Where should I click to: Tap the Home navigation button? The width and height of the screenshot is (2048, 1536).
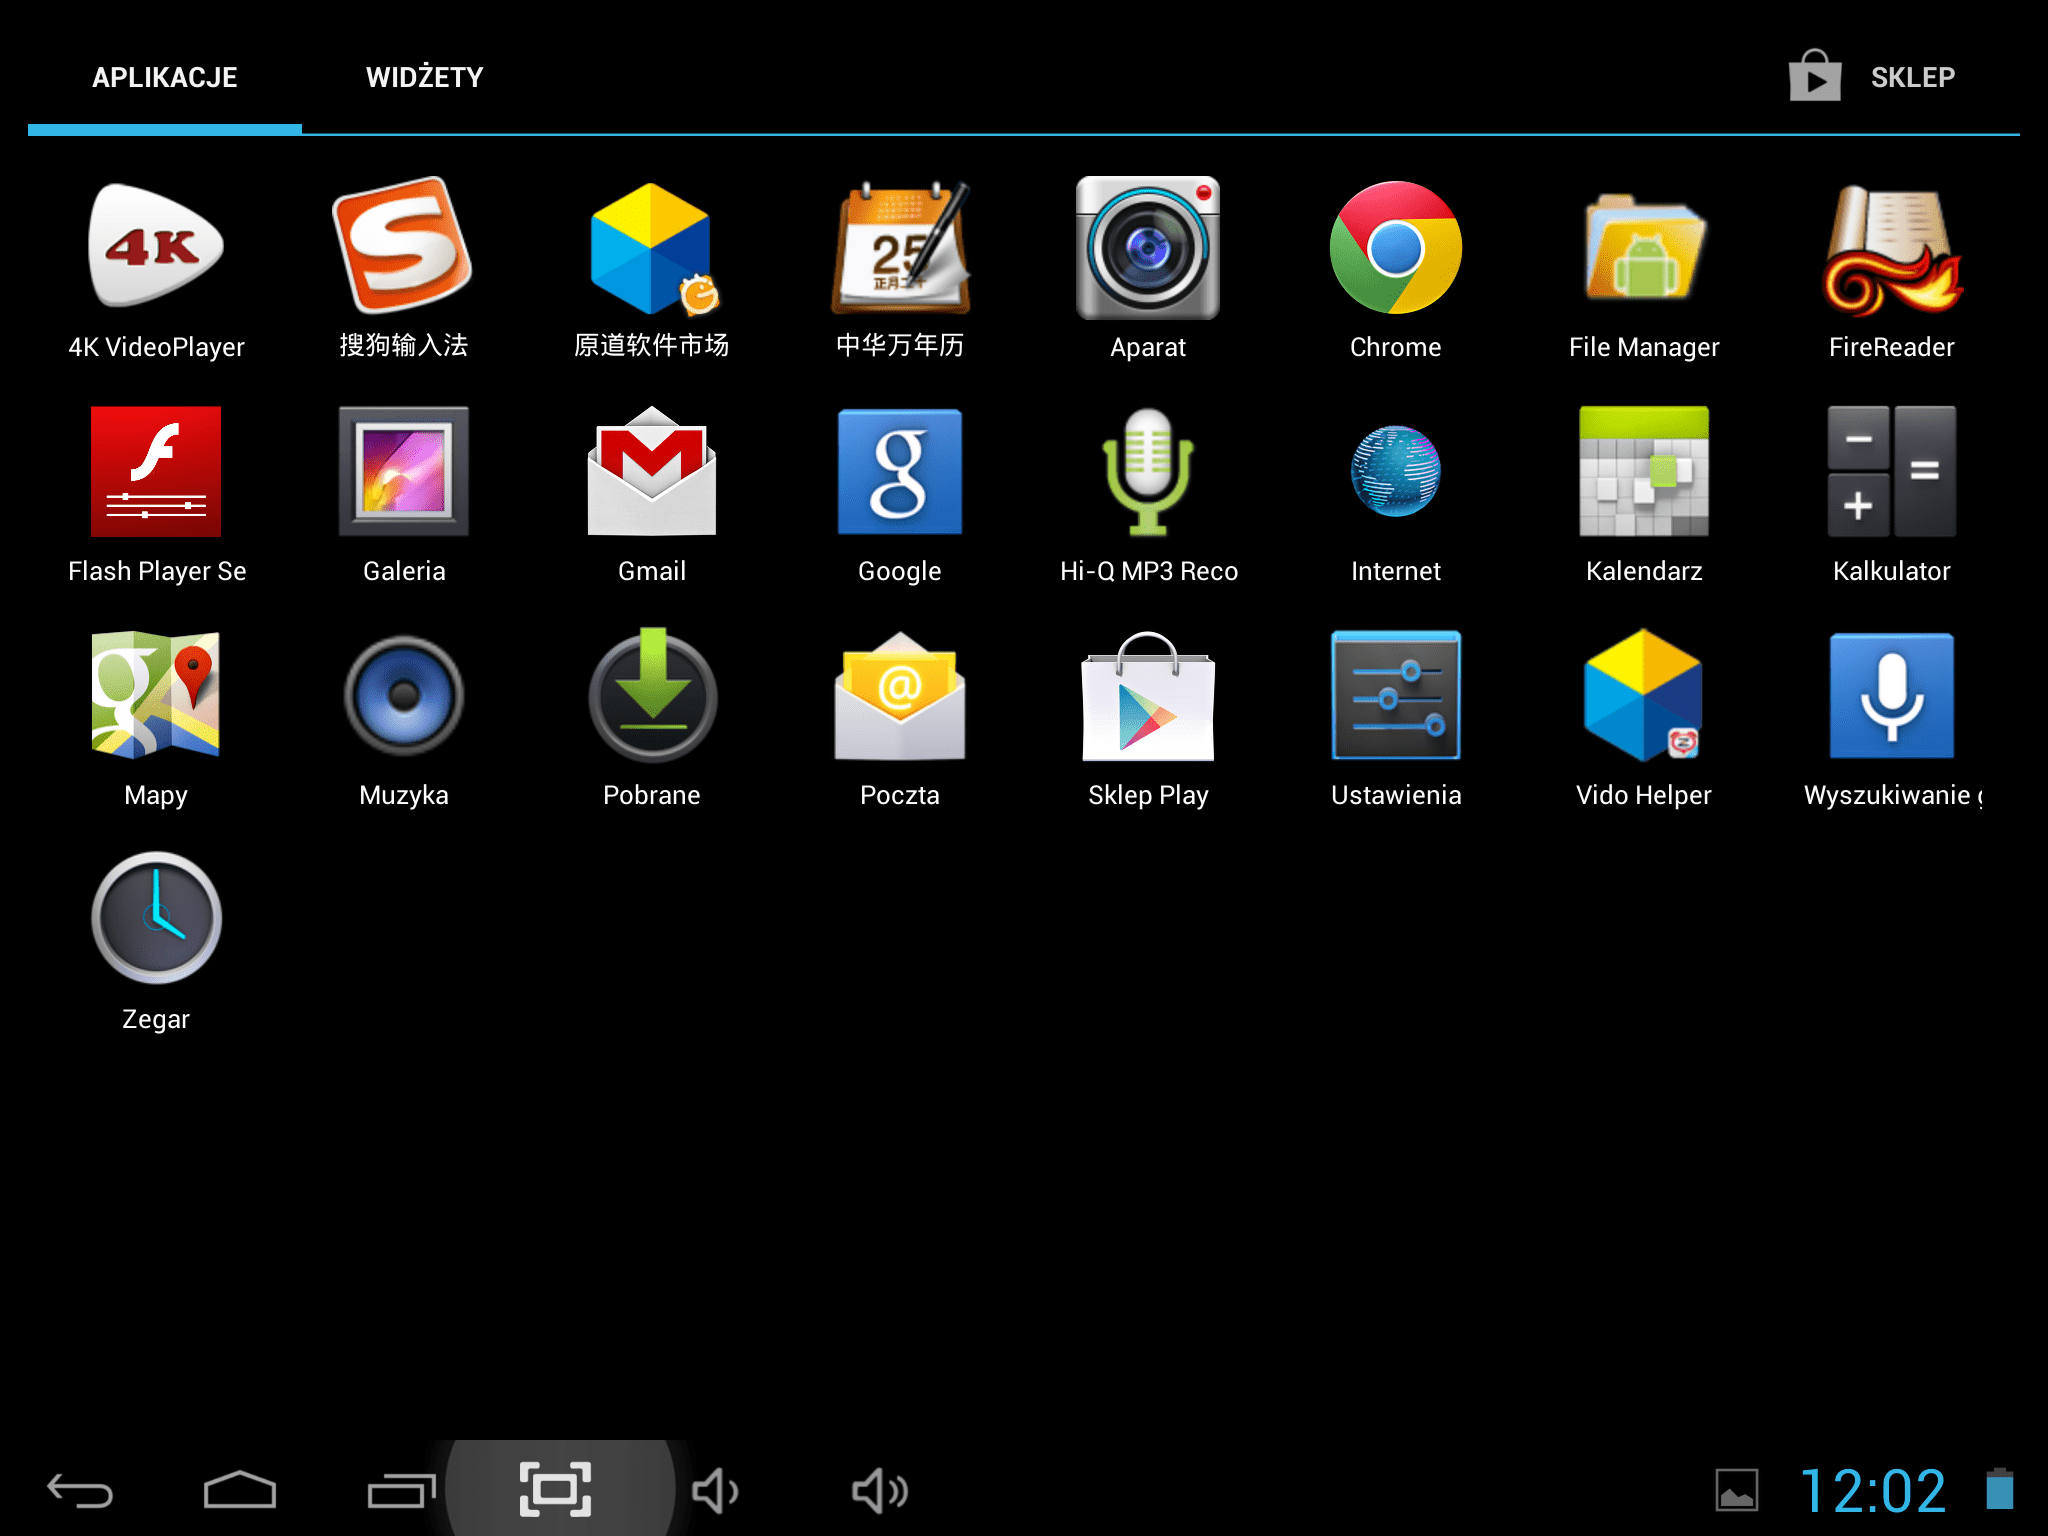[240, 1491]
